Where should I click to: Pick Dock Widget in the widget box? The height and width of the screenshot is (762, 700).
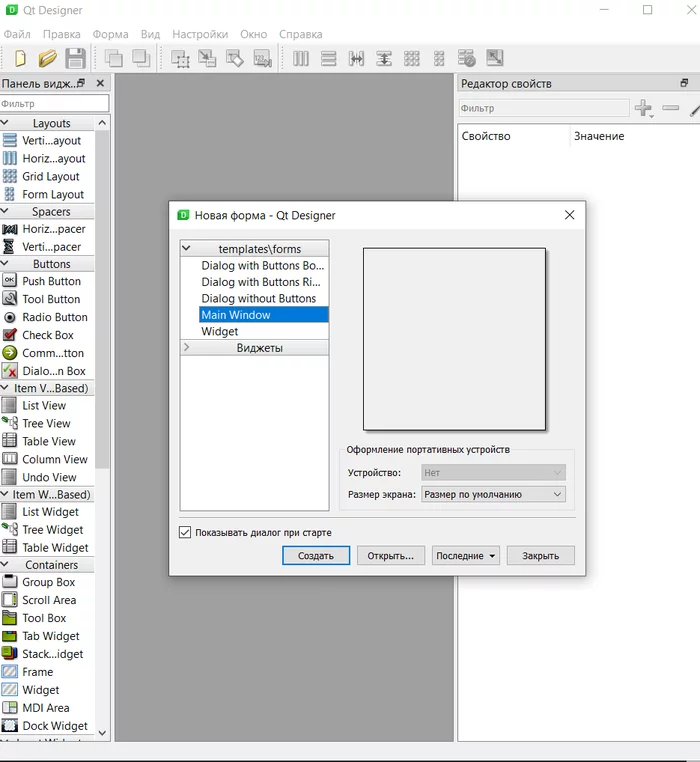(47, 726)
